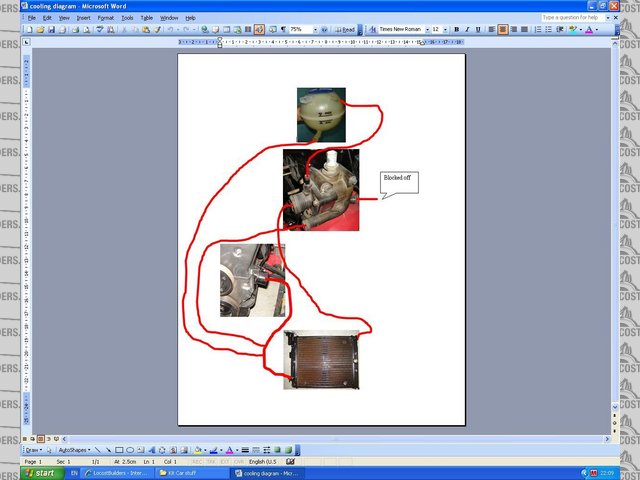Click the Underline formatting button
This screenshot has height=480, width=640.
(478, 30)
